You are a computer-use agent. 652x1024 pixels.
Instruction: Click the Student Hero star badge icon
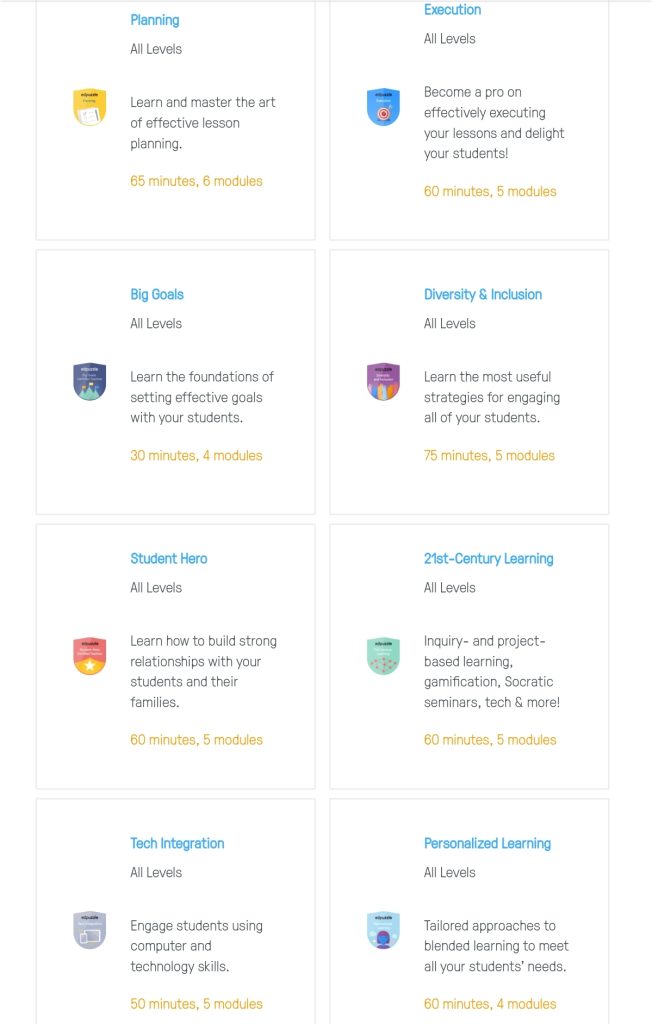(89, 656)
